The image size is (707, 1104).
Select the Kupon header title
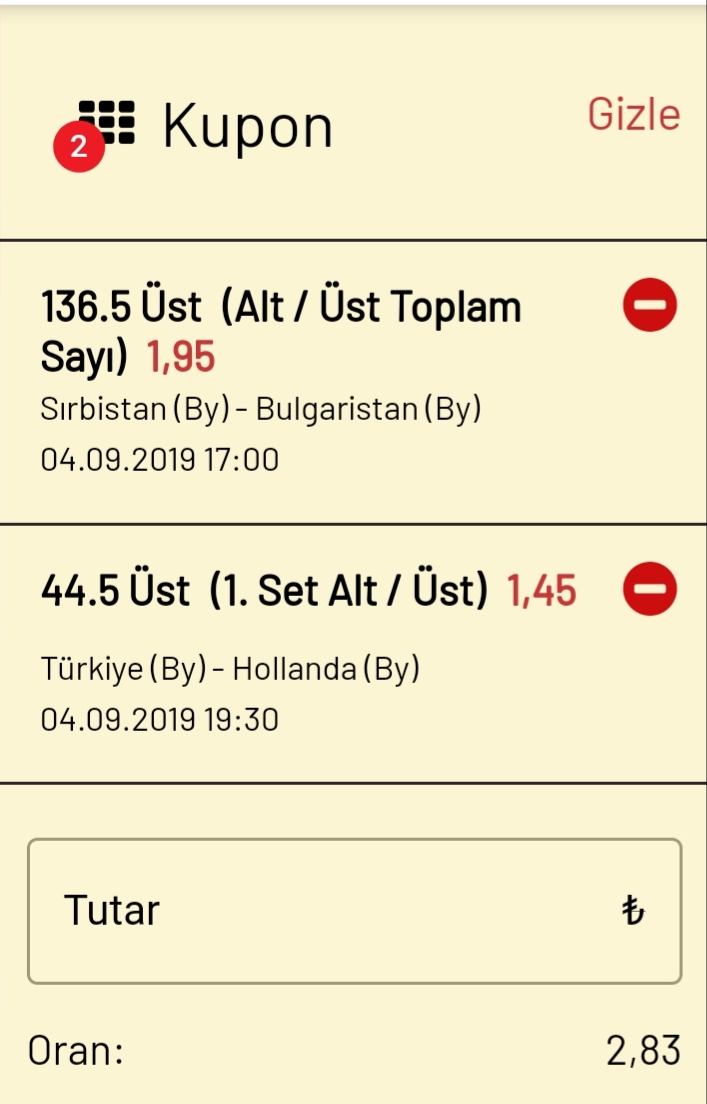[247, 127]
